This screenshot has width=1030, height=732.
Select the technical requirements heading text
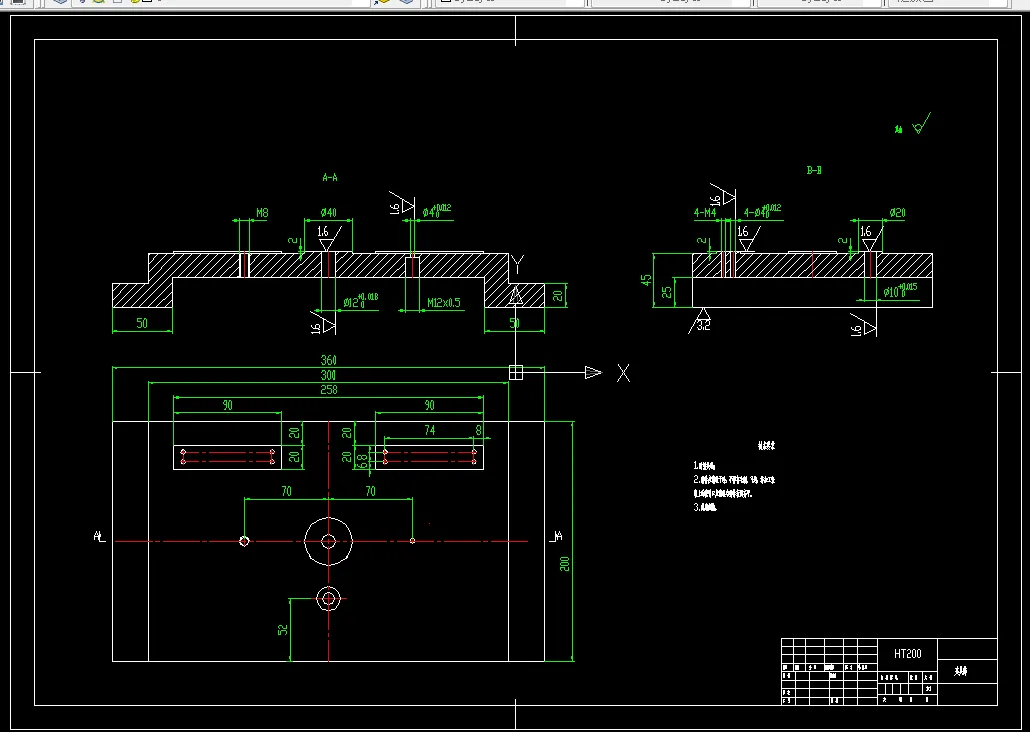point(767,446)
